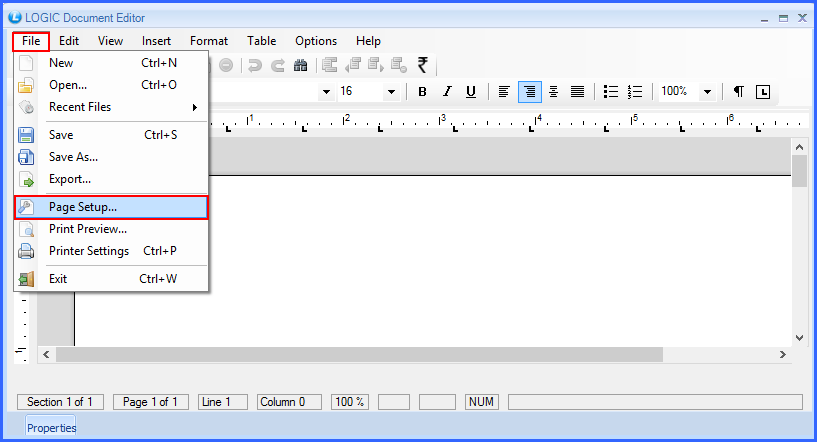
Task: Center align the text
Action: [553, 92]
